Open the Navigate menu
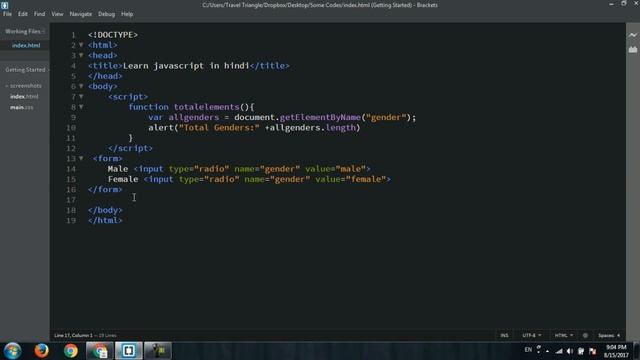Image resolution: width=640 pixels, height=360 pixels. (x=81, y=14)
